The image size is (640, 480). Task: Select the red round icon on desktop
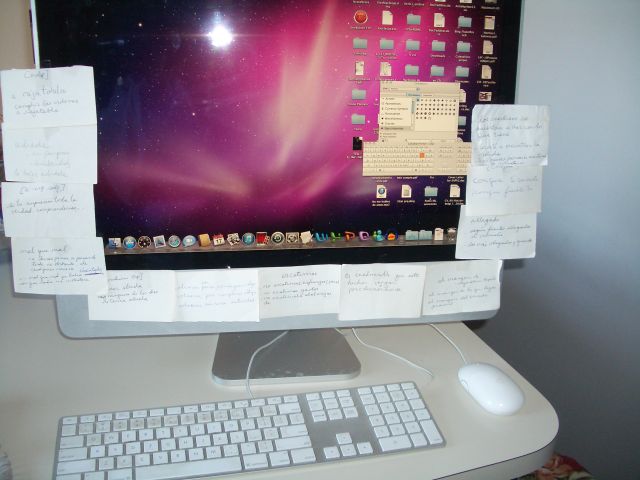pyautogui.click(x=362, y=18)
